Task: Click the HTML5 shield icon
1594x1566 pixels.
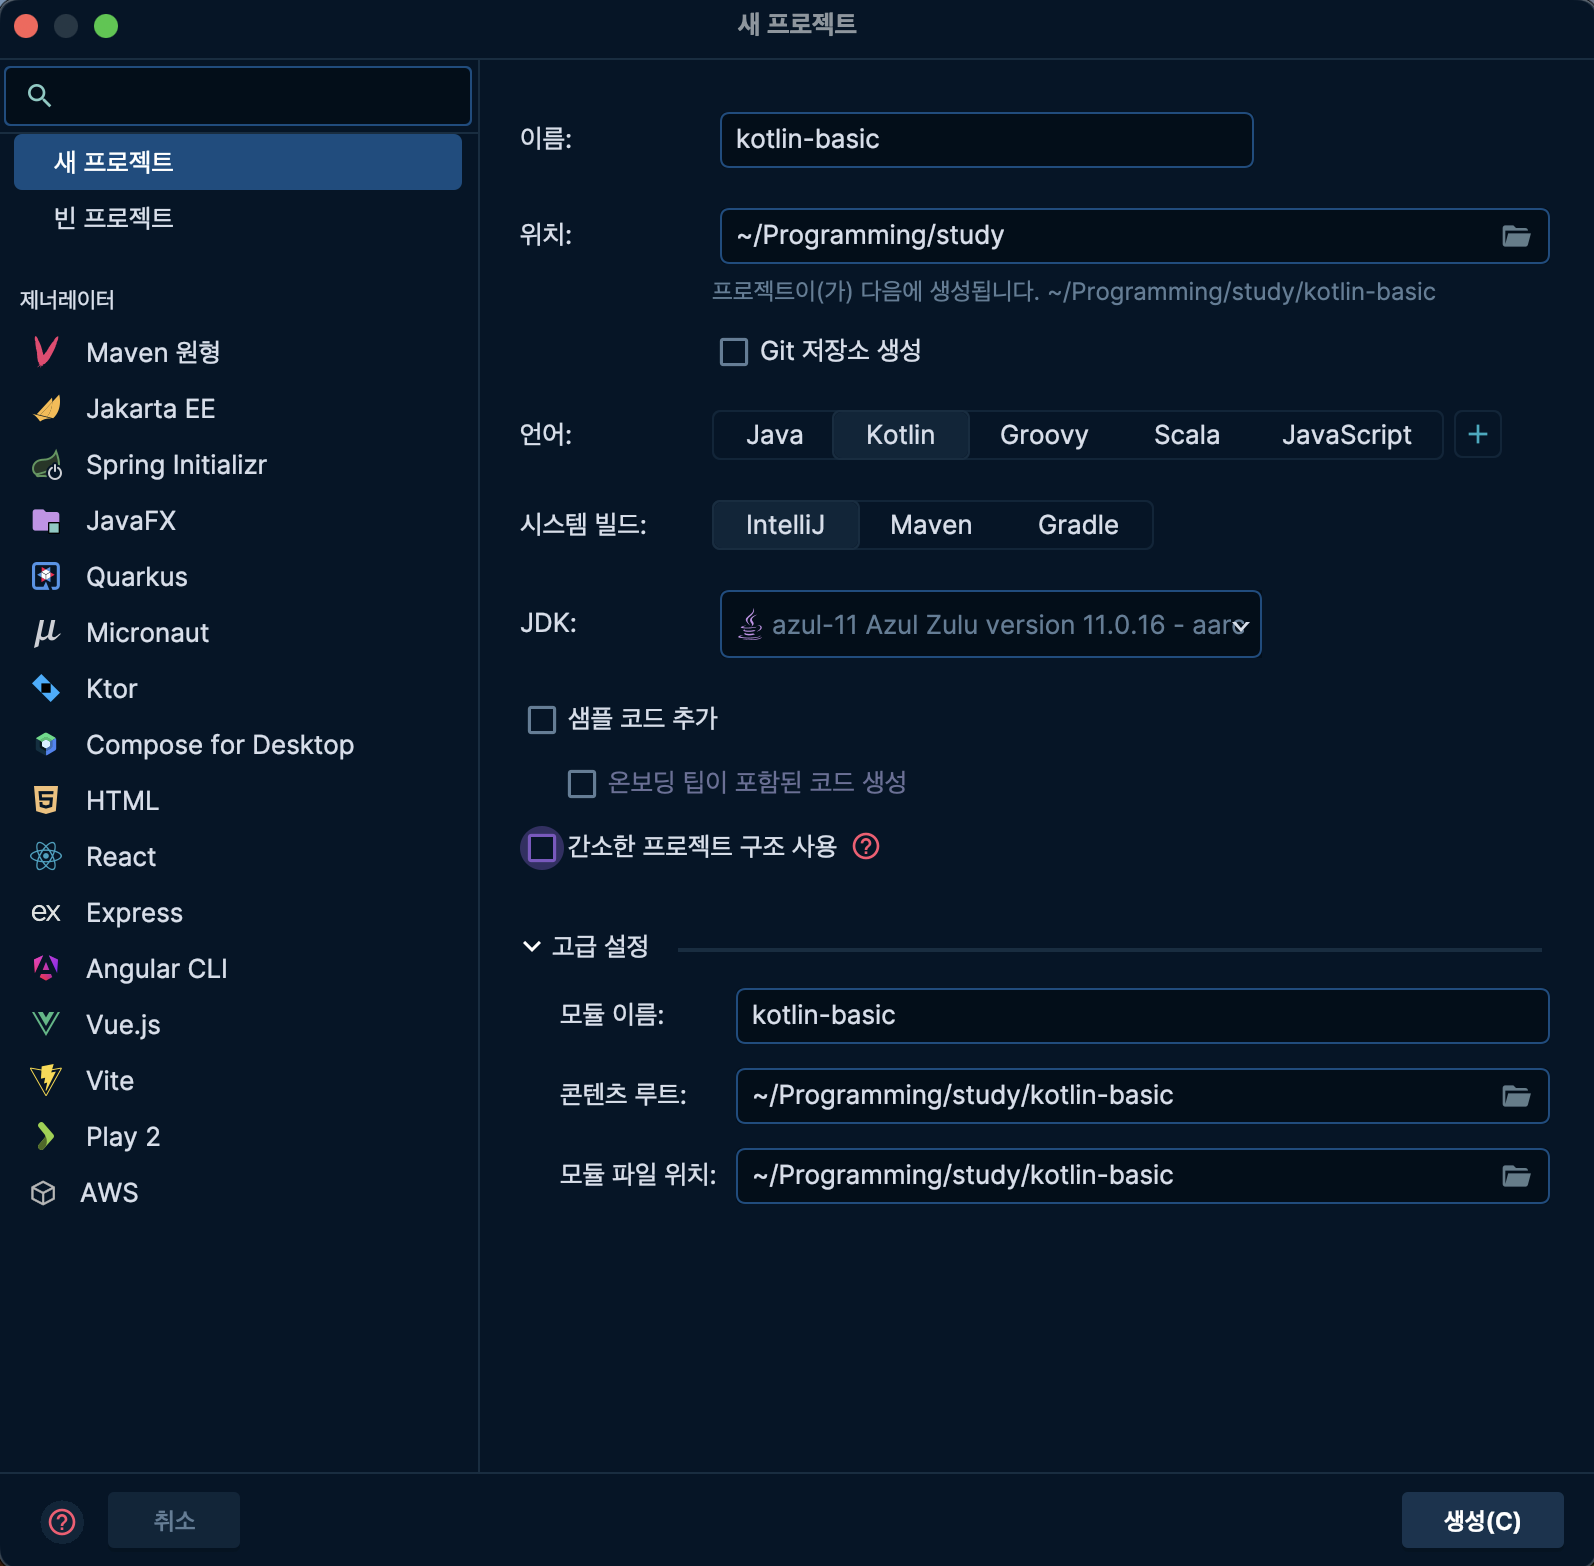Action: click(46, 800)
